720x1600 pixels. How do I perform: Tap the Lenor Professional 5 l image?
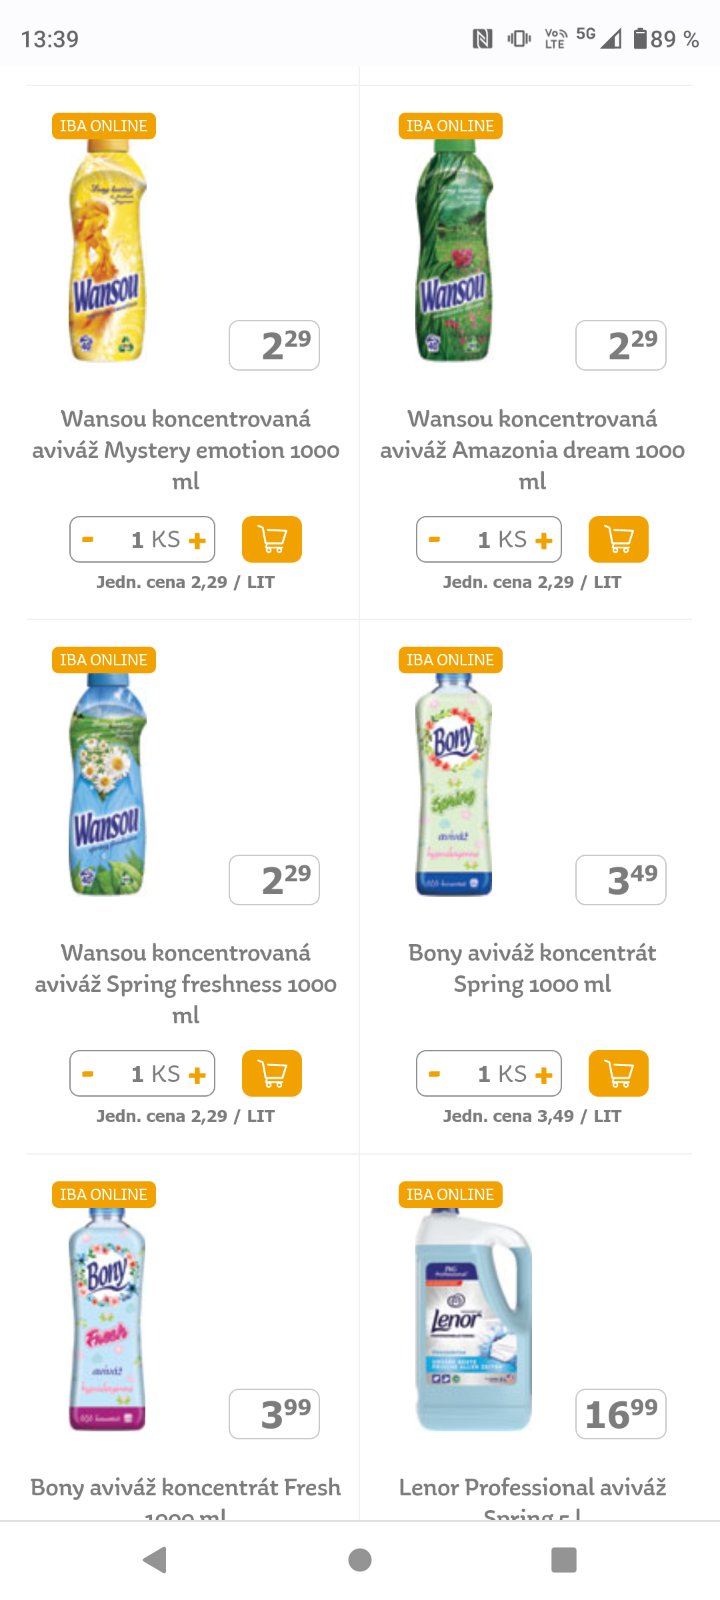click(x=472, y=1320)
